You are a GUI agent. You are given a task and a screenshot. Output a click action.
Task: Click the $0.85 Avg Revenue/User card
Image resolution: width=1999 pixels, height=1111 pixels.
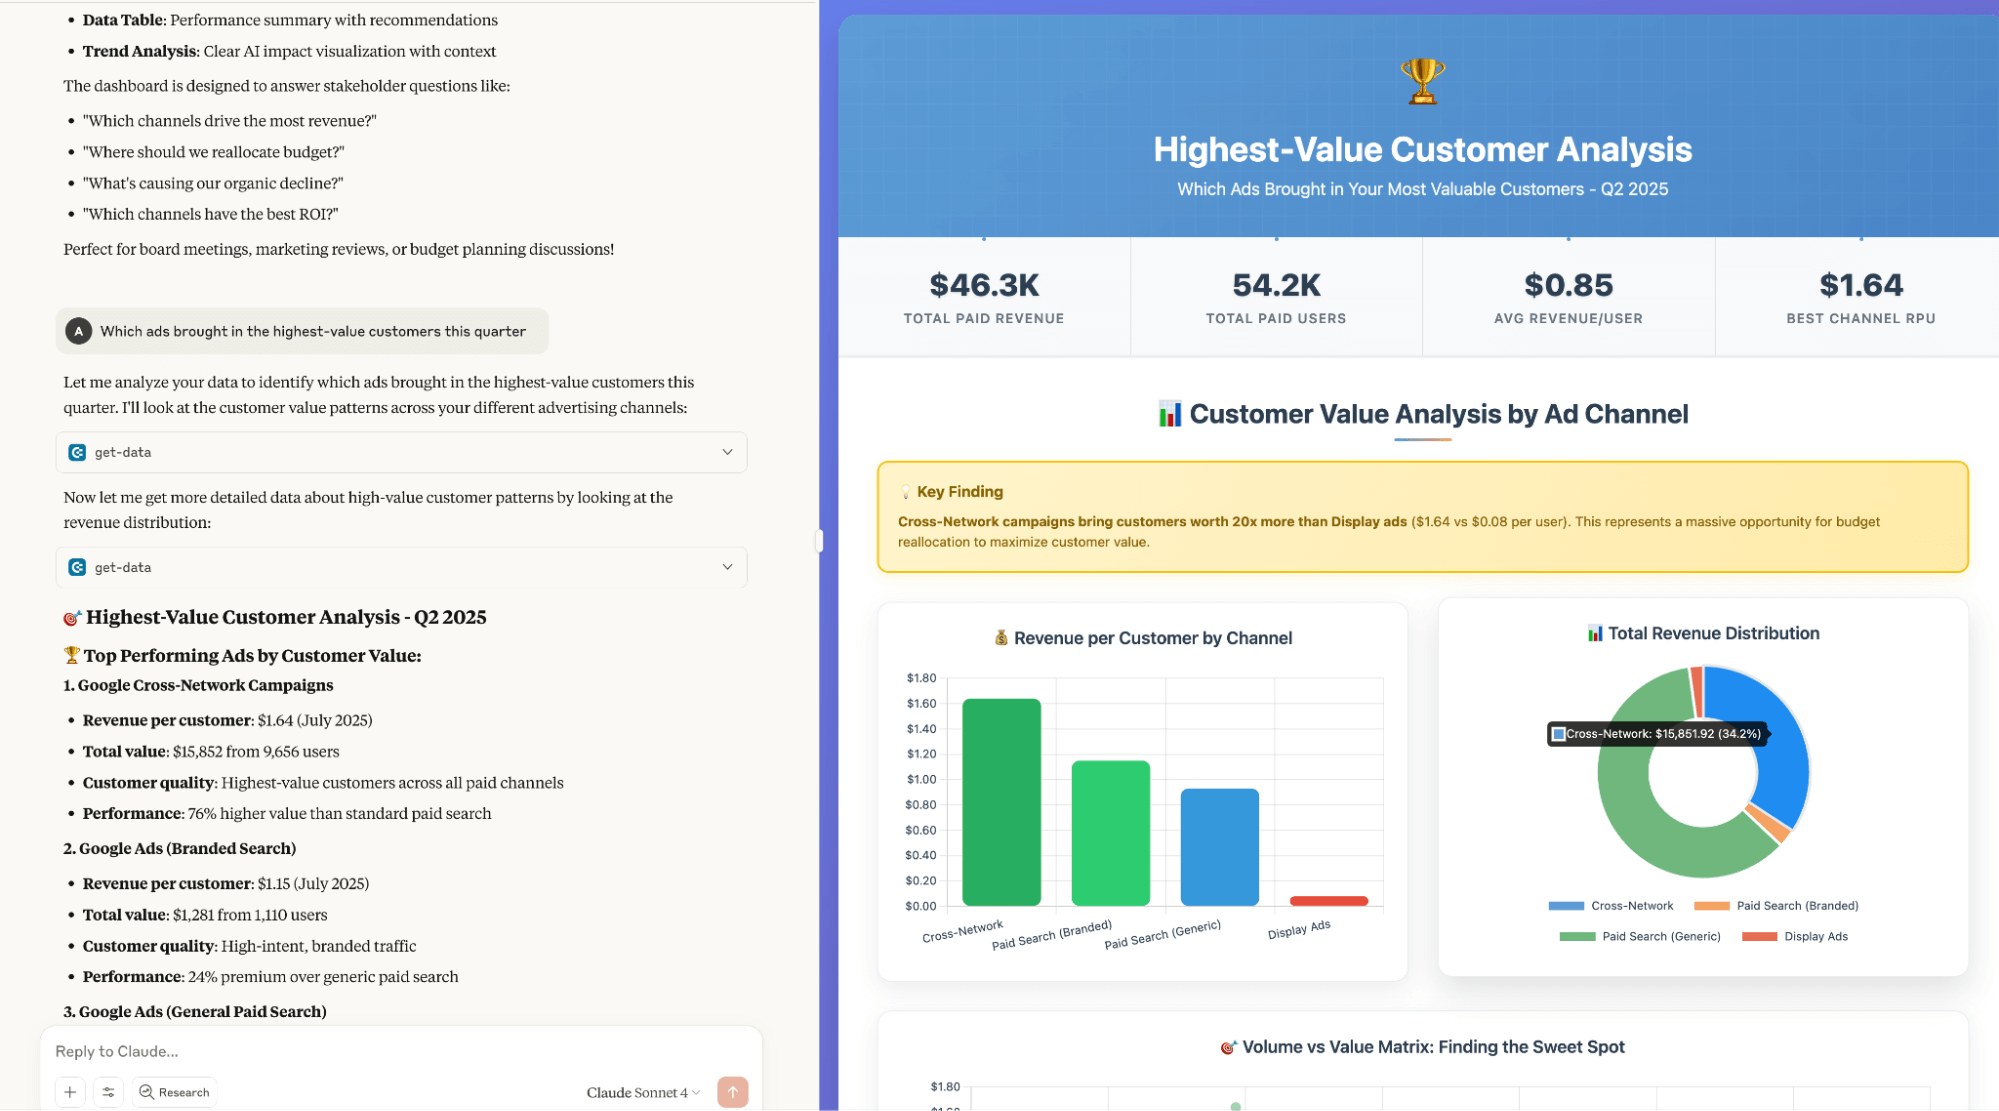(1568, 297)
